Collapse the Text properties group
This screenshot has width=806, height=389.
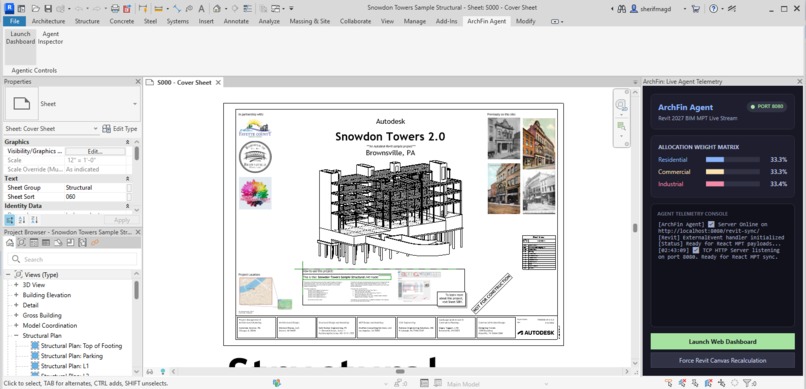(127, 178)
